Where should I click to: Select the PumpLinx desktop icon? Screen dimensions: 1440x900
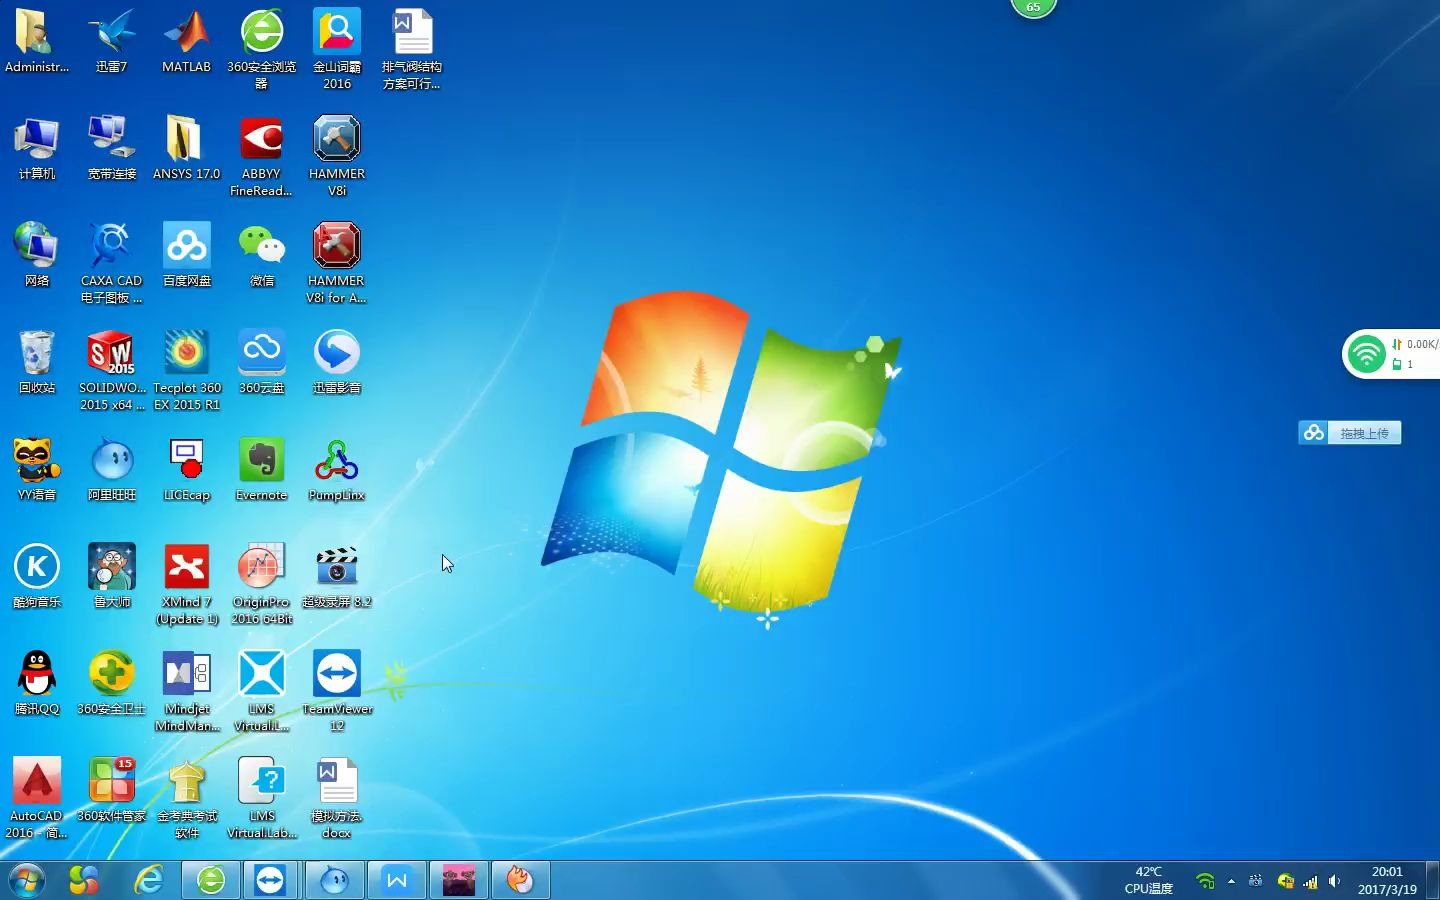pos(337,469)
